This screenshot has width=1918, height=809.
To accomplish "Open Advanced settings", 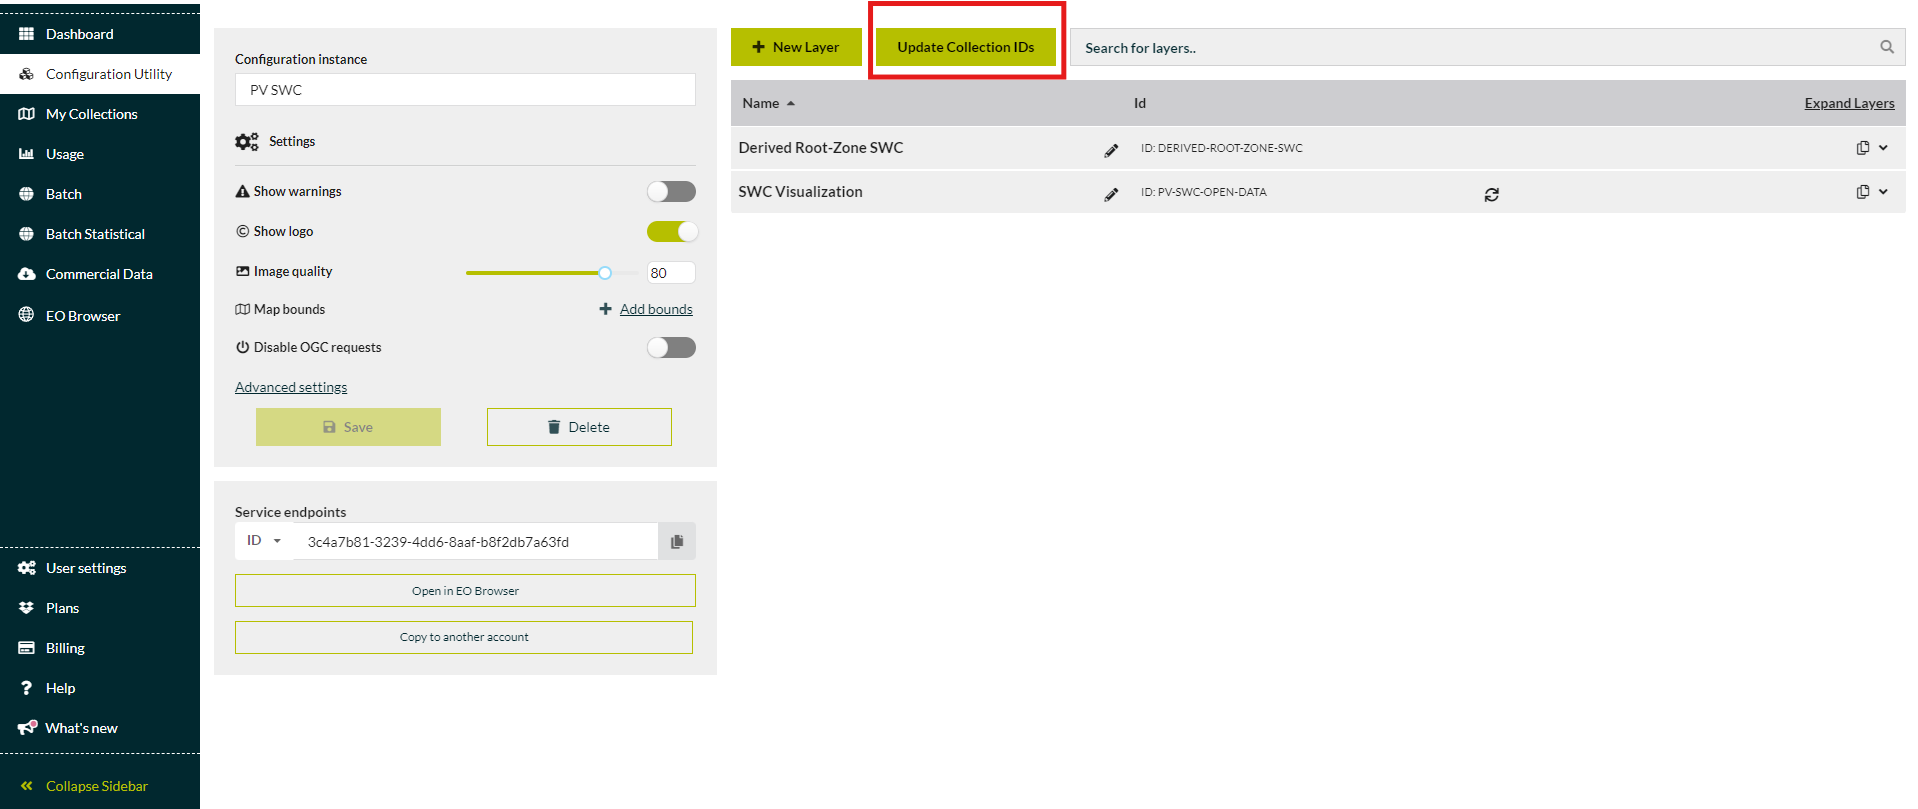I will 291,387.
